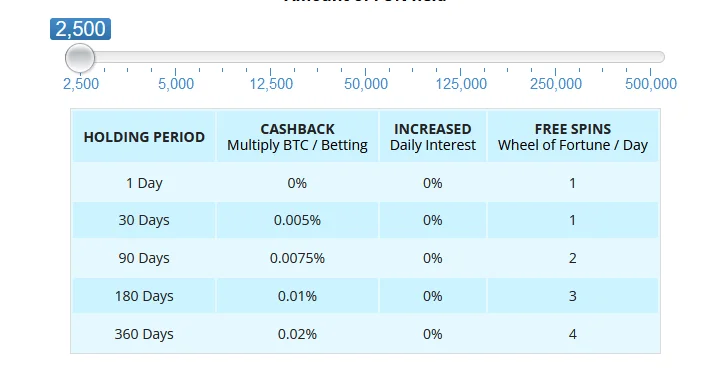This screenshot has height=379, width=709.
Task: Select the 500,000 slider mark
Action: 651,84
